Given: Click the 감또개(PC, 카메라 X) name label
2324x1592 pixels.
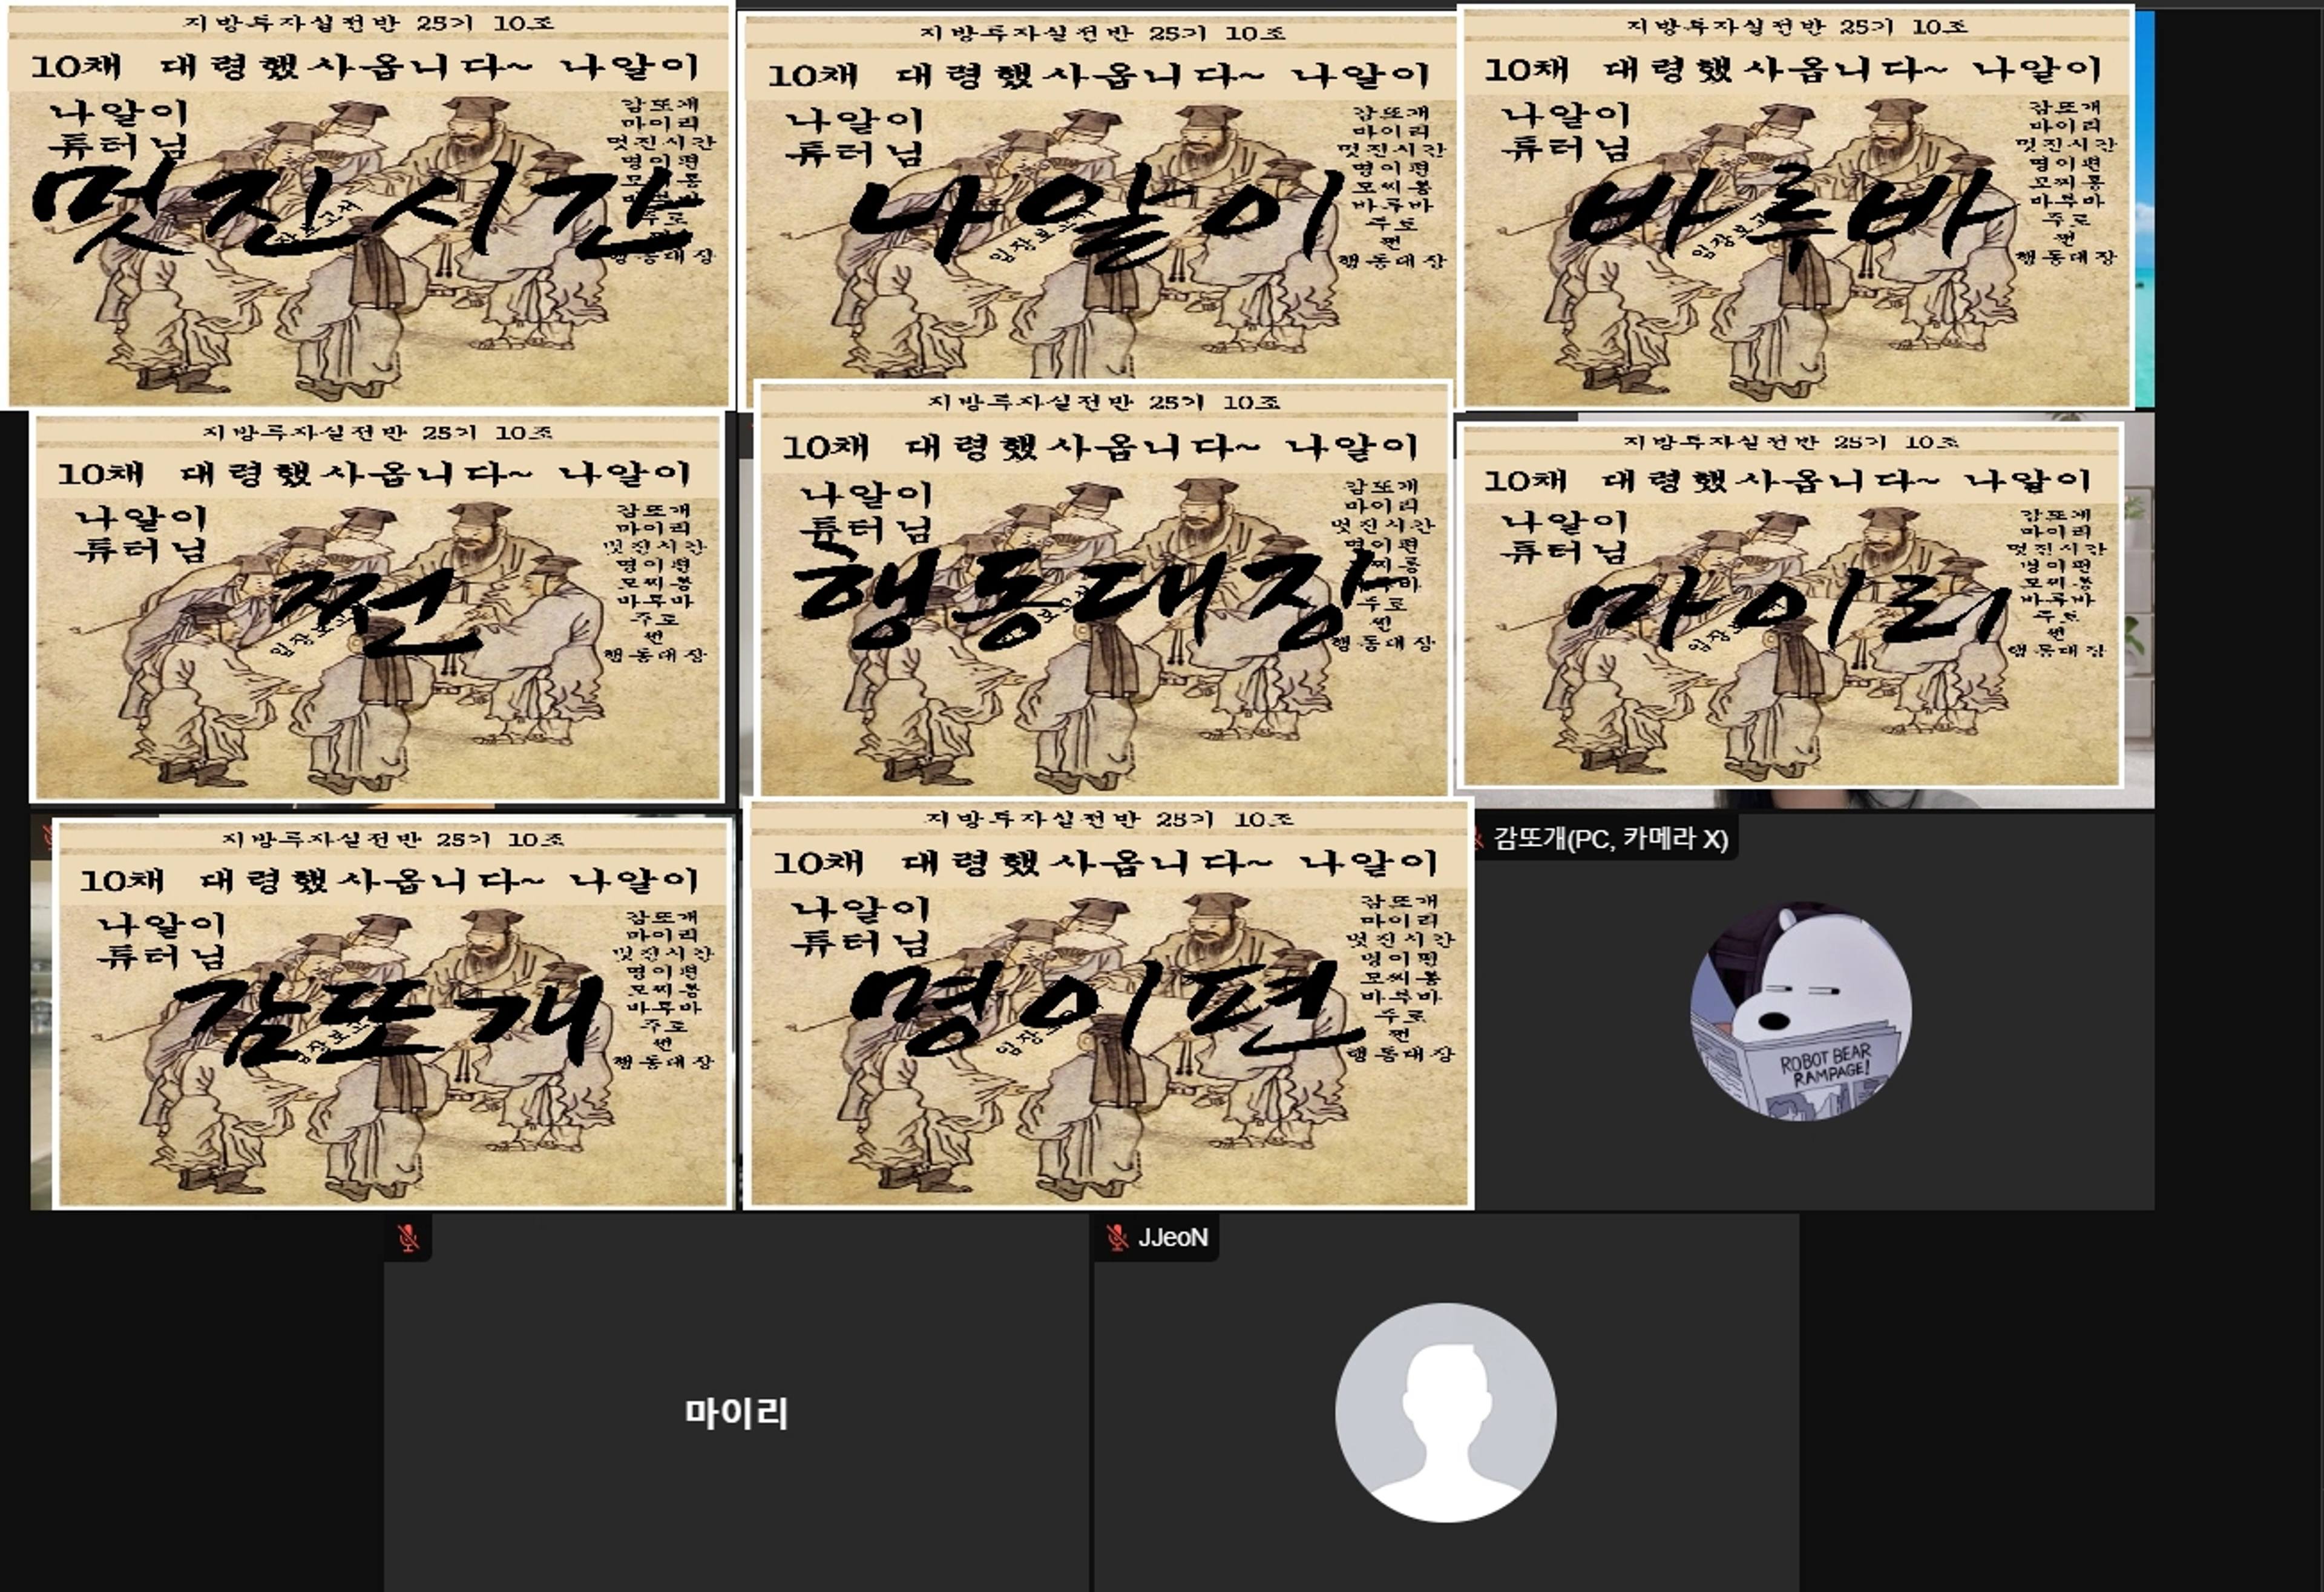Looking at the screenshot, I should coord(1610,838).
